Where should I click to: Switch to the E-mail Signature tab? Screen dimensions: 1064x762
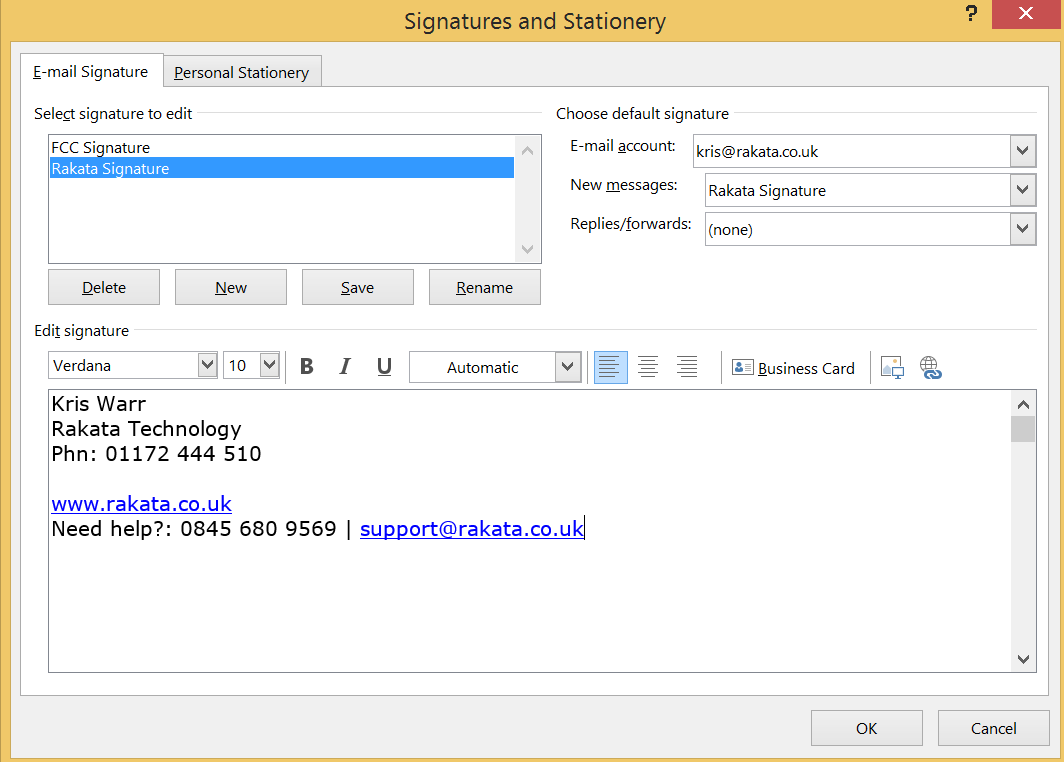91,71
